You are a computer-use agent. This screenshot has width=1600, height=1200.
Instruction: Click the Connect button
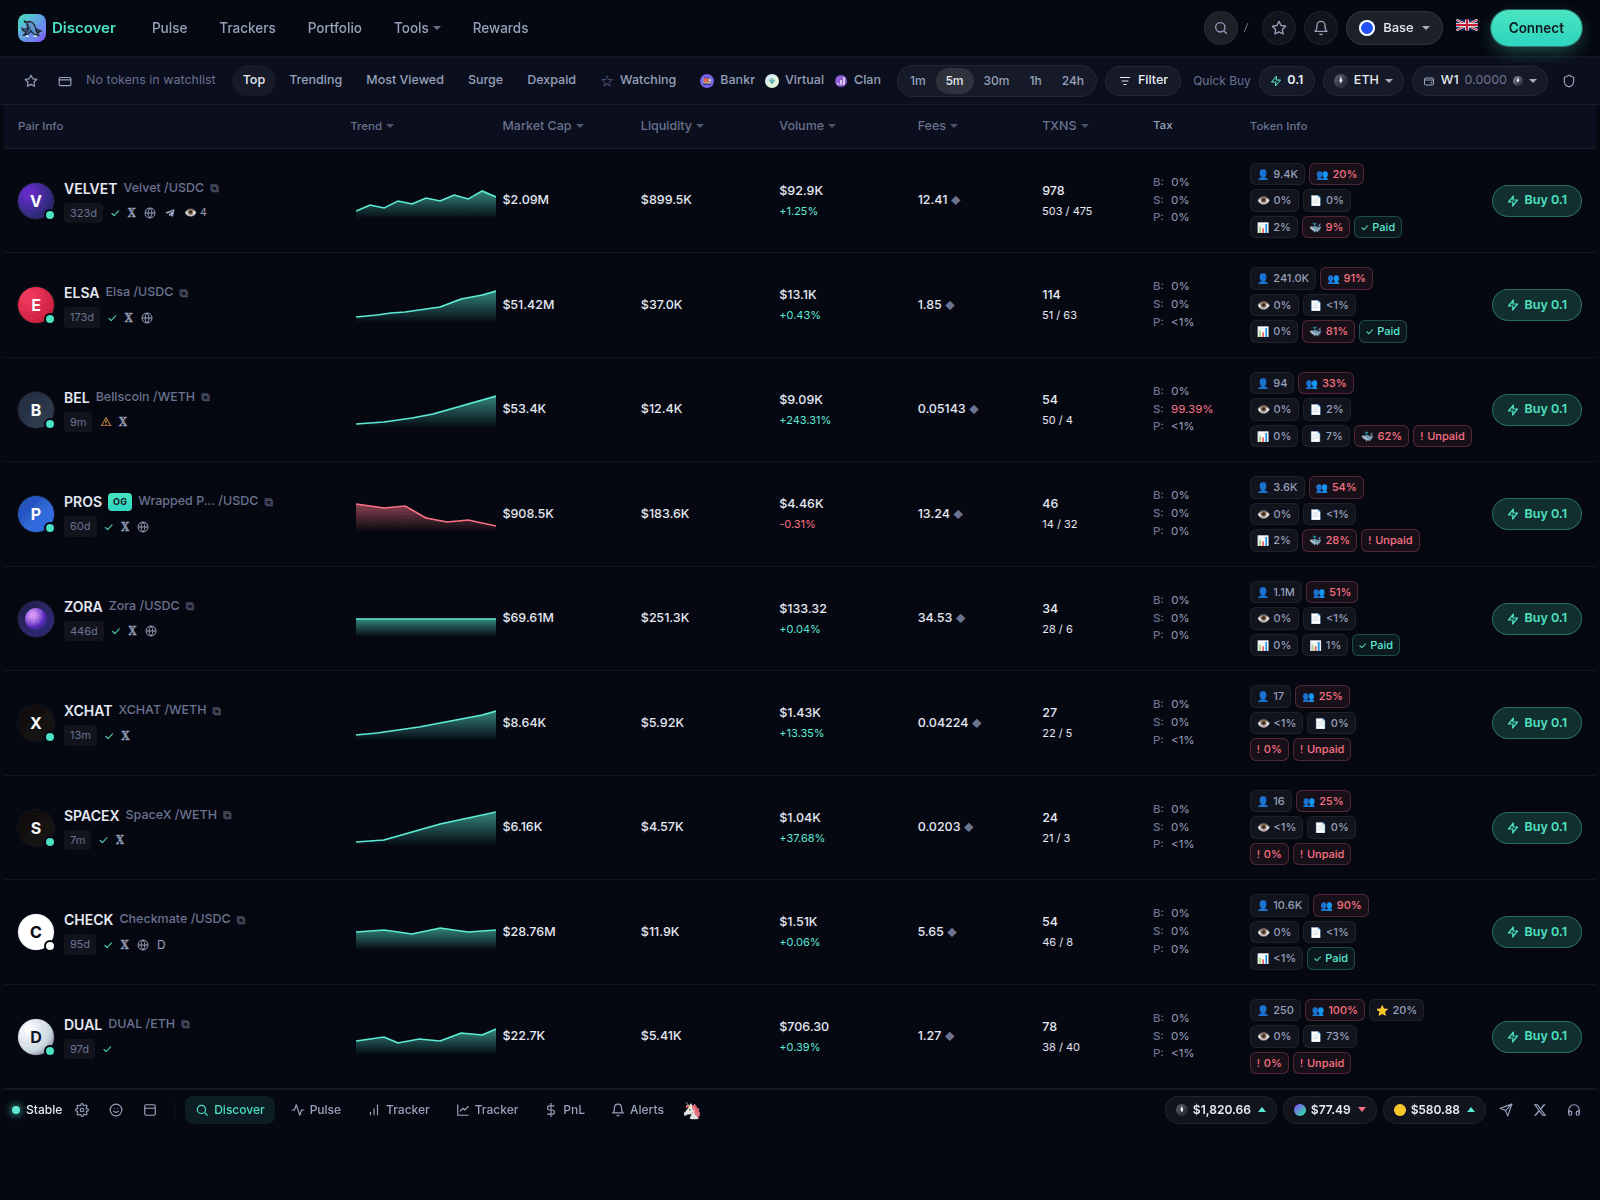tap(1536, 28)
